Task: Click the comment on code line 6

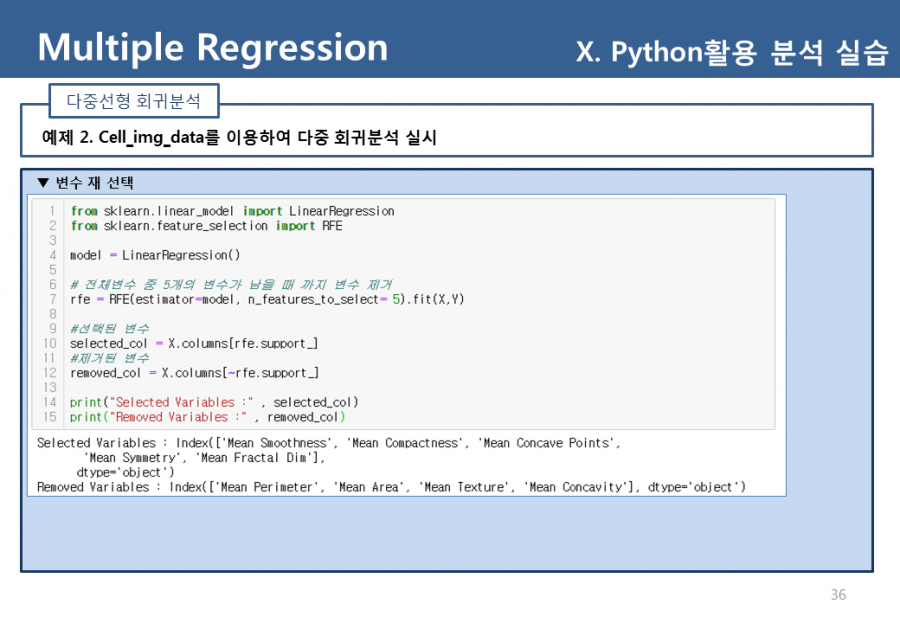Action: 231,284
